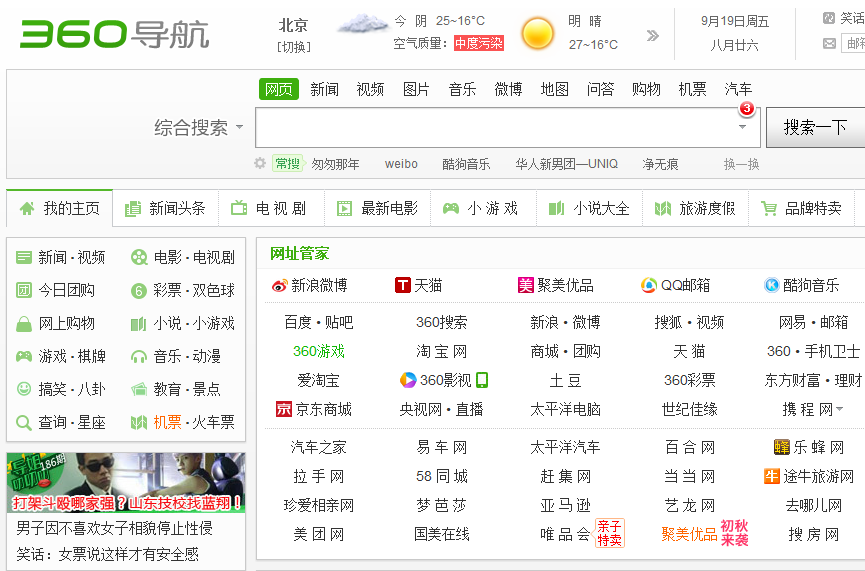Viewport: 865px width, 571px height.
Task: Click the red 京东商城 icon
Action: pos(284,409)
